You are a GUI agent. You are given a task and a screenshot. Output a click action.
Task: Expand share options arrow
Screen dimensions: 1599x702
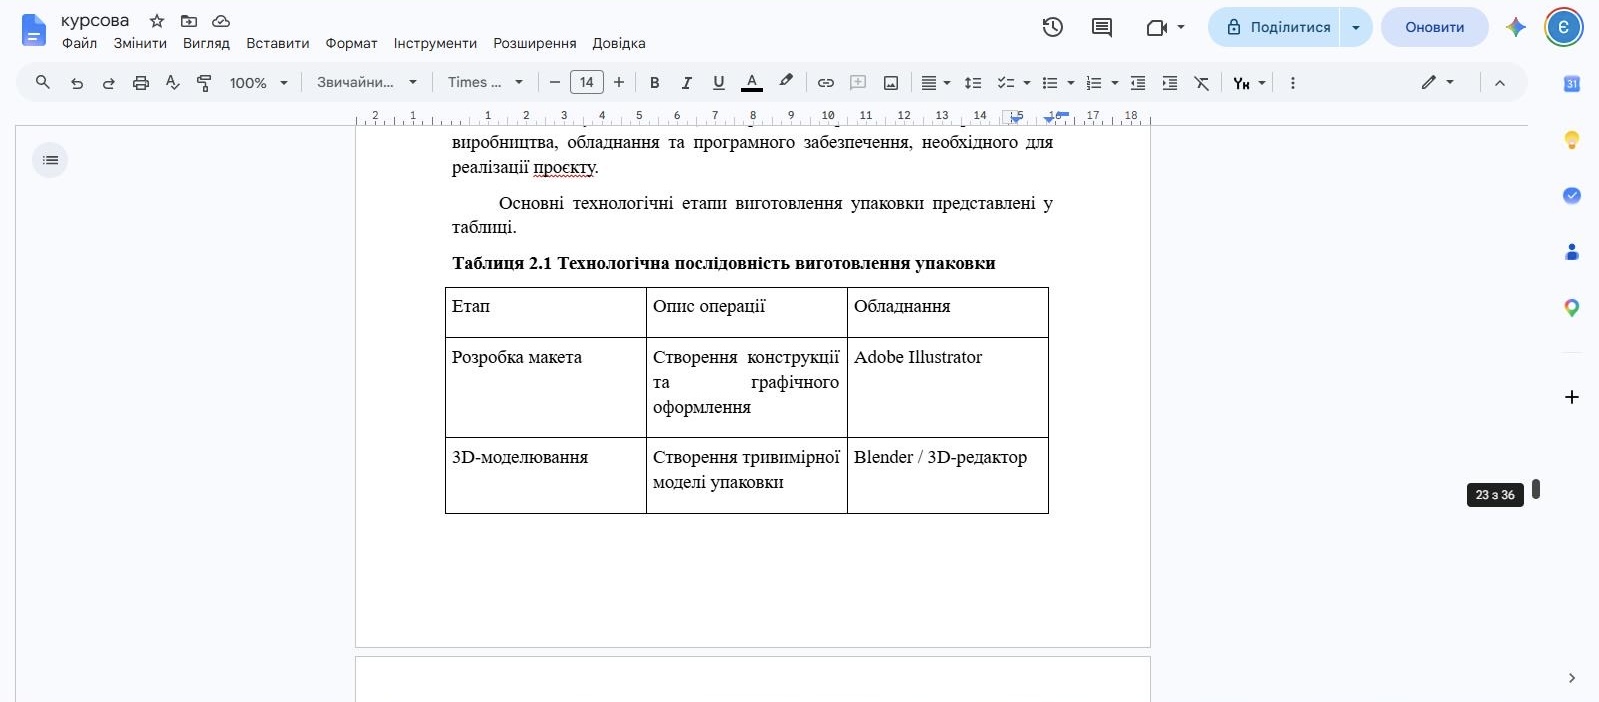point(1355,28)
